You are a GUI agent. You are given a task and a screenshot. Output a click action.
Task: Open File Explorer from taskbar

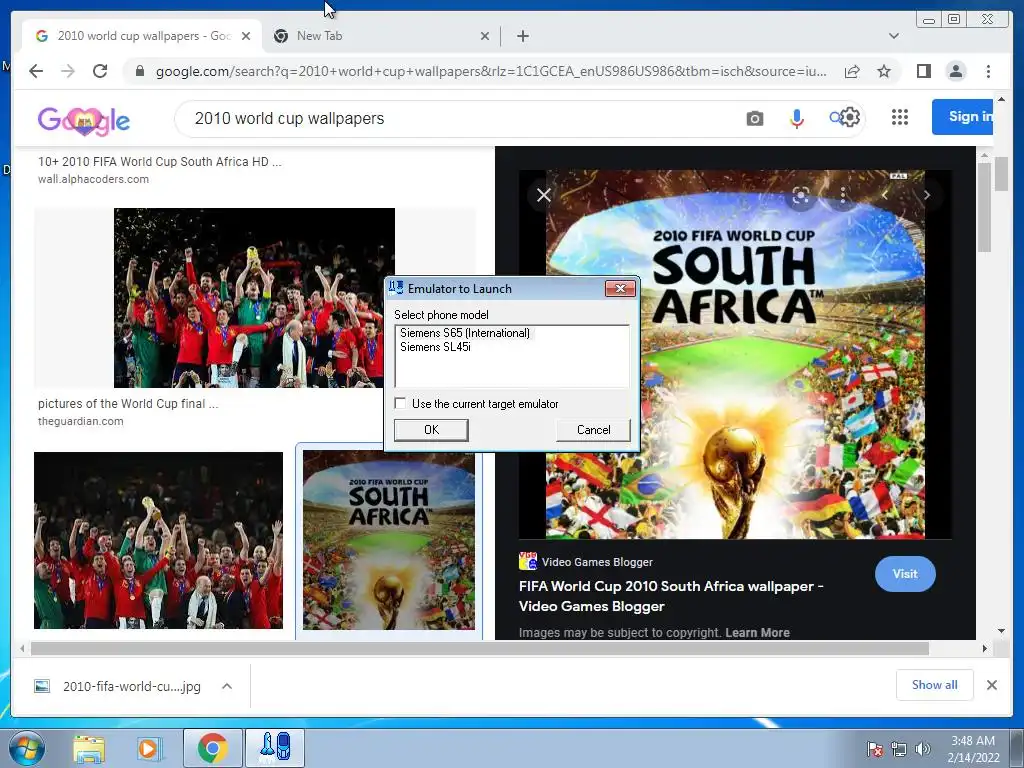(89, 748)
